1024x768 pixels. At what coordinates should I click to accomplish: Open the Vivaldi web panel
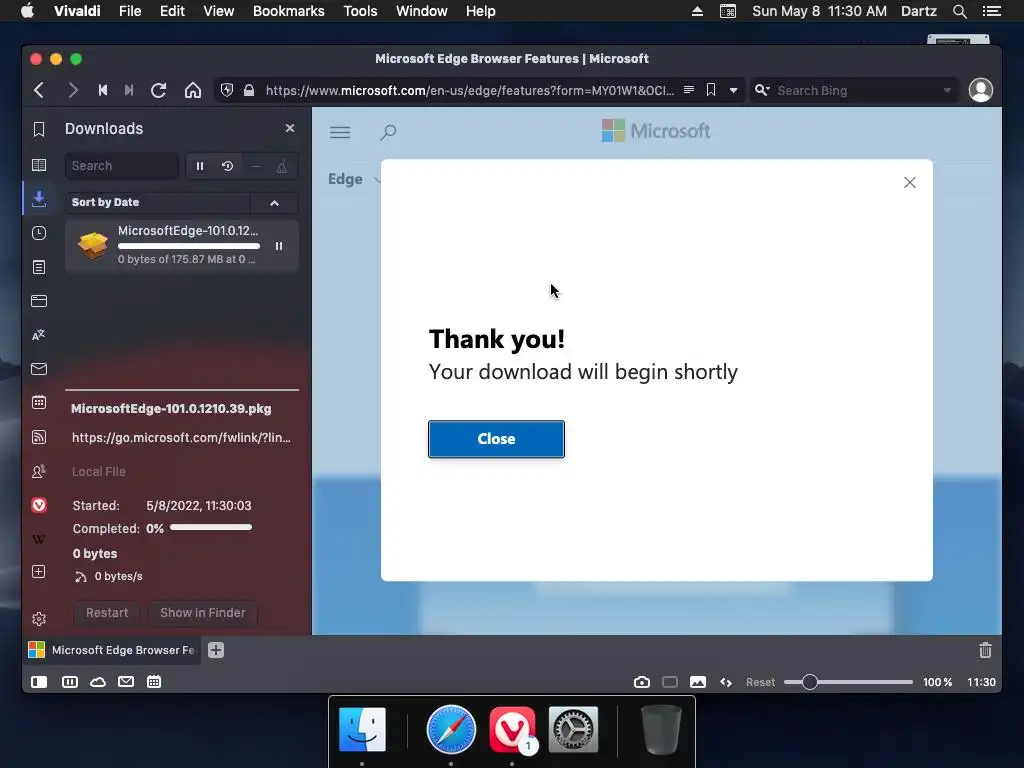[x=39, y=505]
